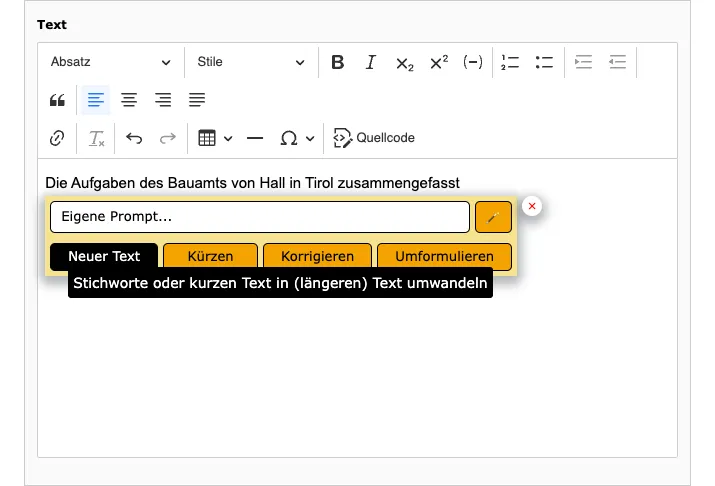Open the Absatz paragraph format dropdown

[111, 62]
